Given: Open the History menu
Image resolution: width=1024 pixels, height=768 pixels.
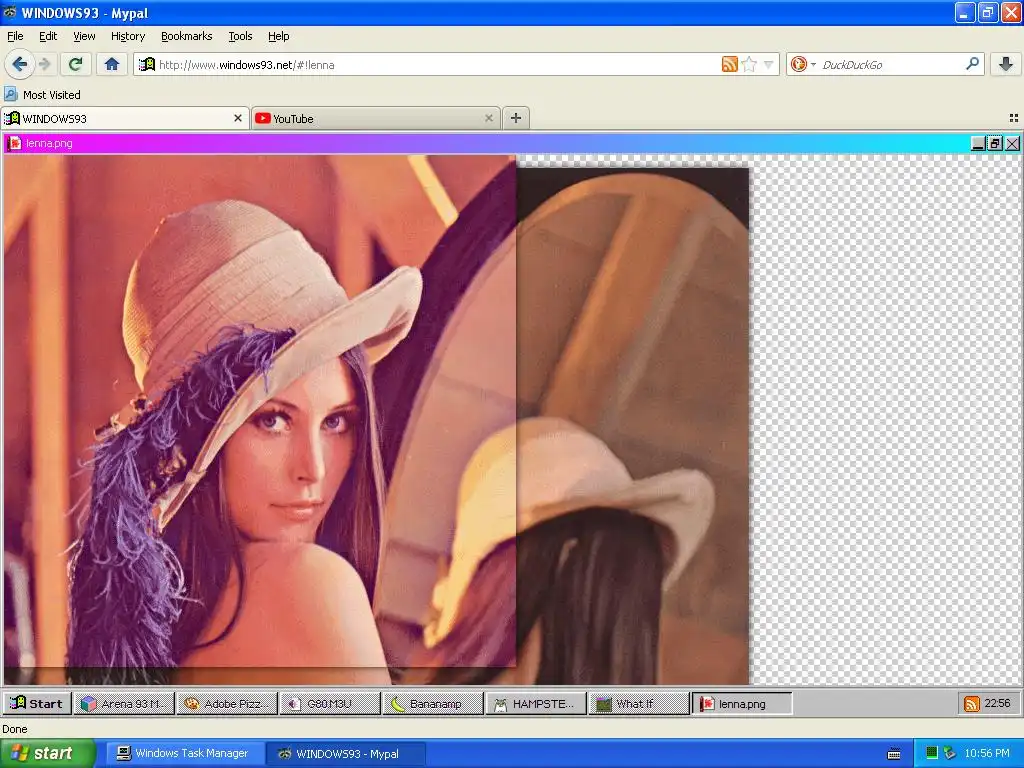Looking at the screenshot, I should coord(128,36).
